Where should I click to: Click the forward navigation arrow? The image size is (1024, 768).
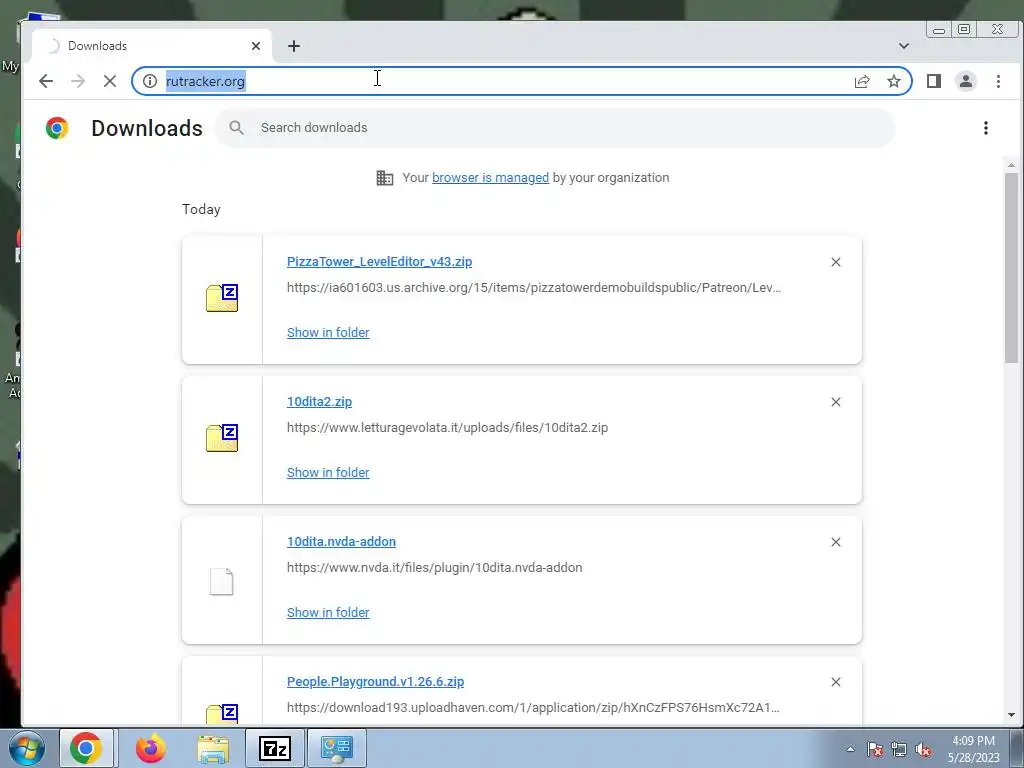[78, 81]
